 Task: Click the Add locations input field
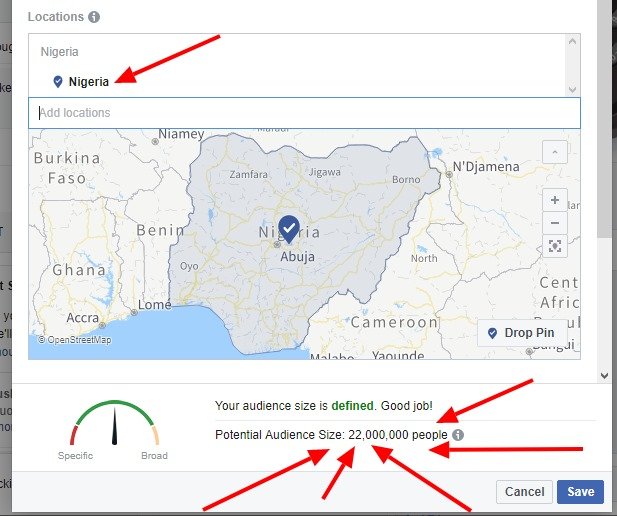[304, 113]
